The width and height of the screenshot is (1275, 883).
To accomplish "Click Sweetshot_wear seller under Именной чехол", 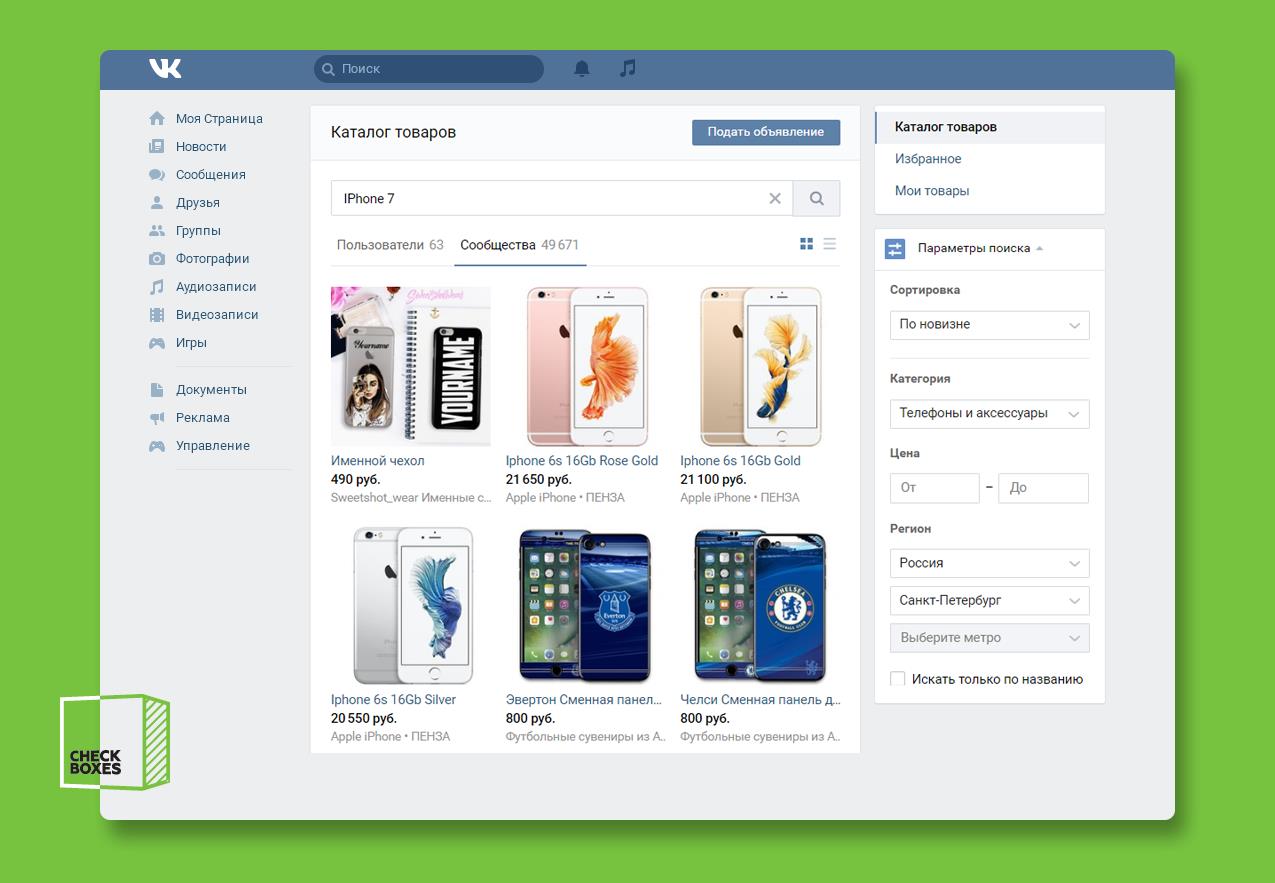I will pos(411,497).
